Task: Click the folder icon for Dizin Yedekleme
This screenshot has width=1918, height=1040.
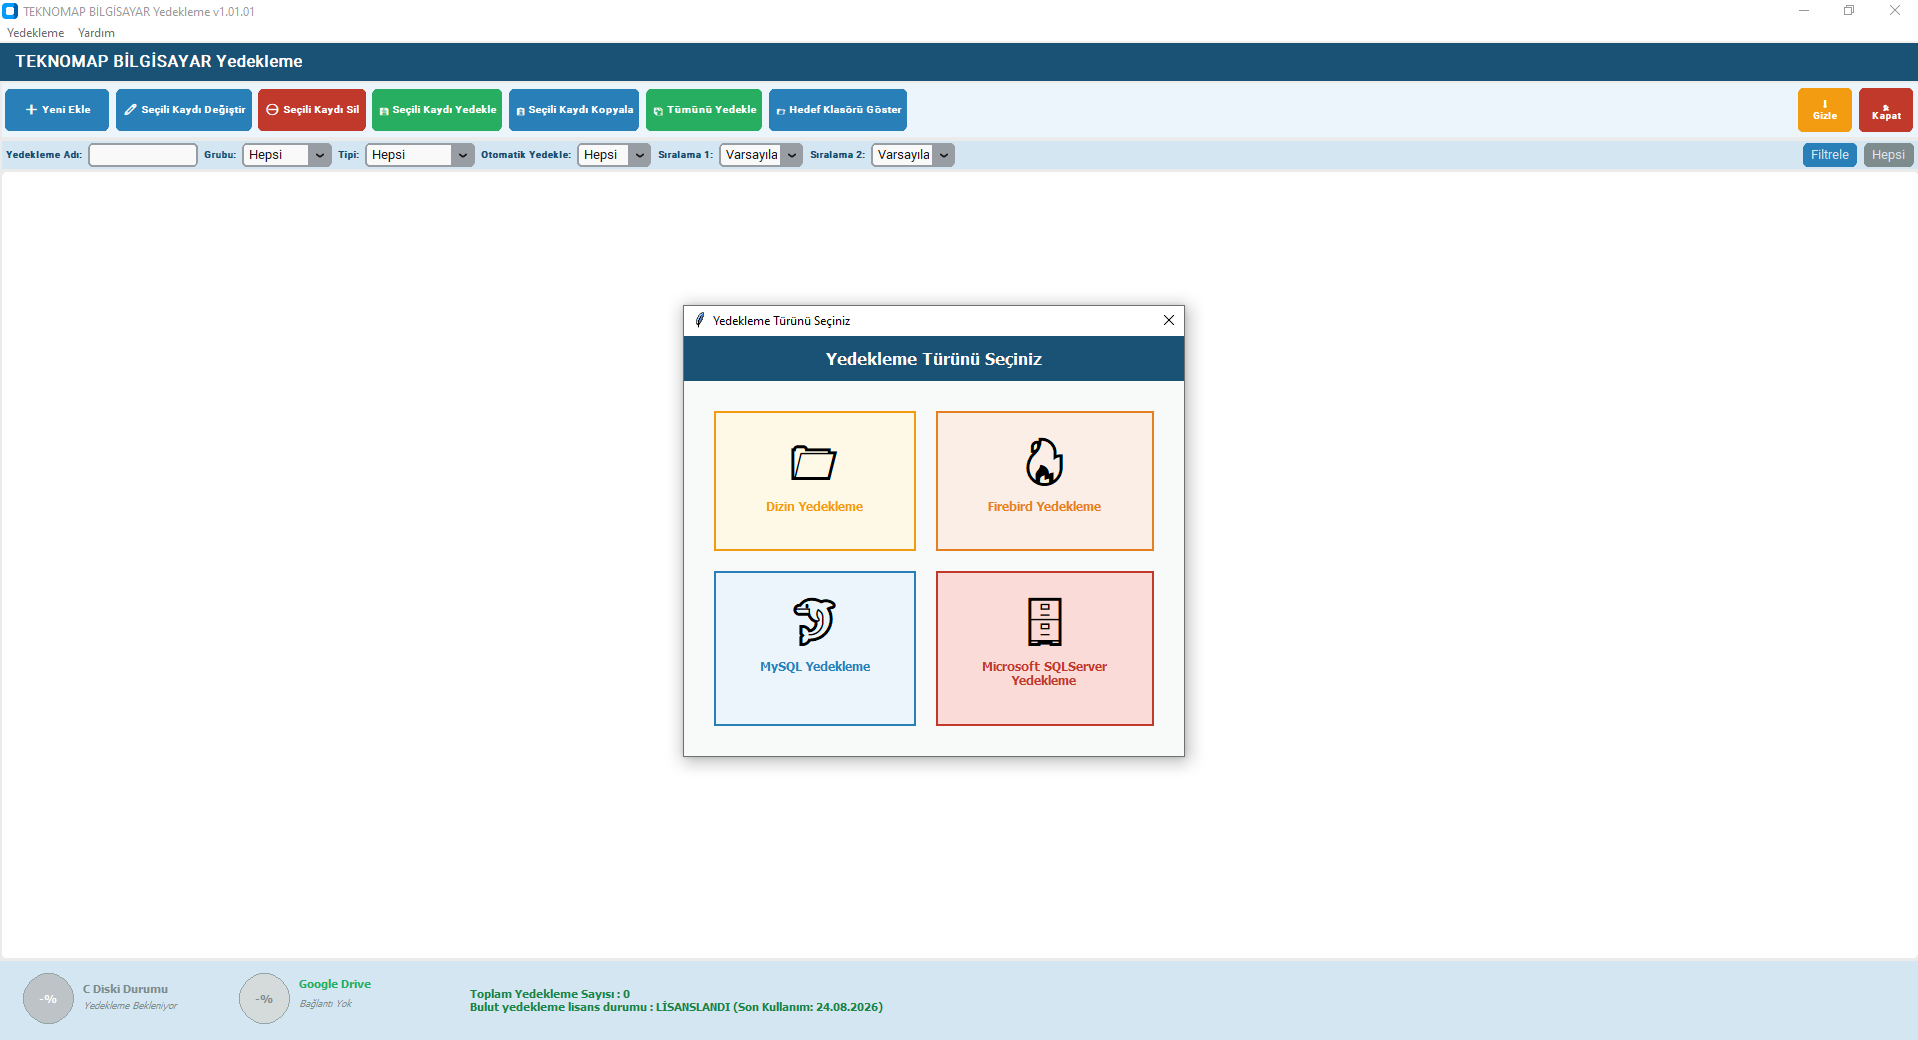Action: coord(814,462)
